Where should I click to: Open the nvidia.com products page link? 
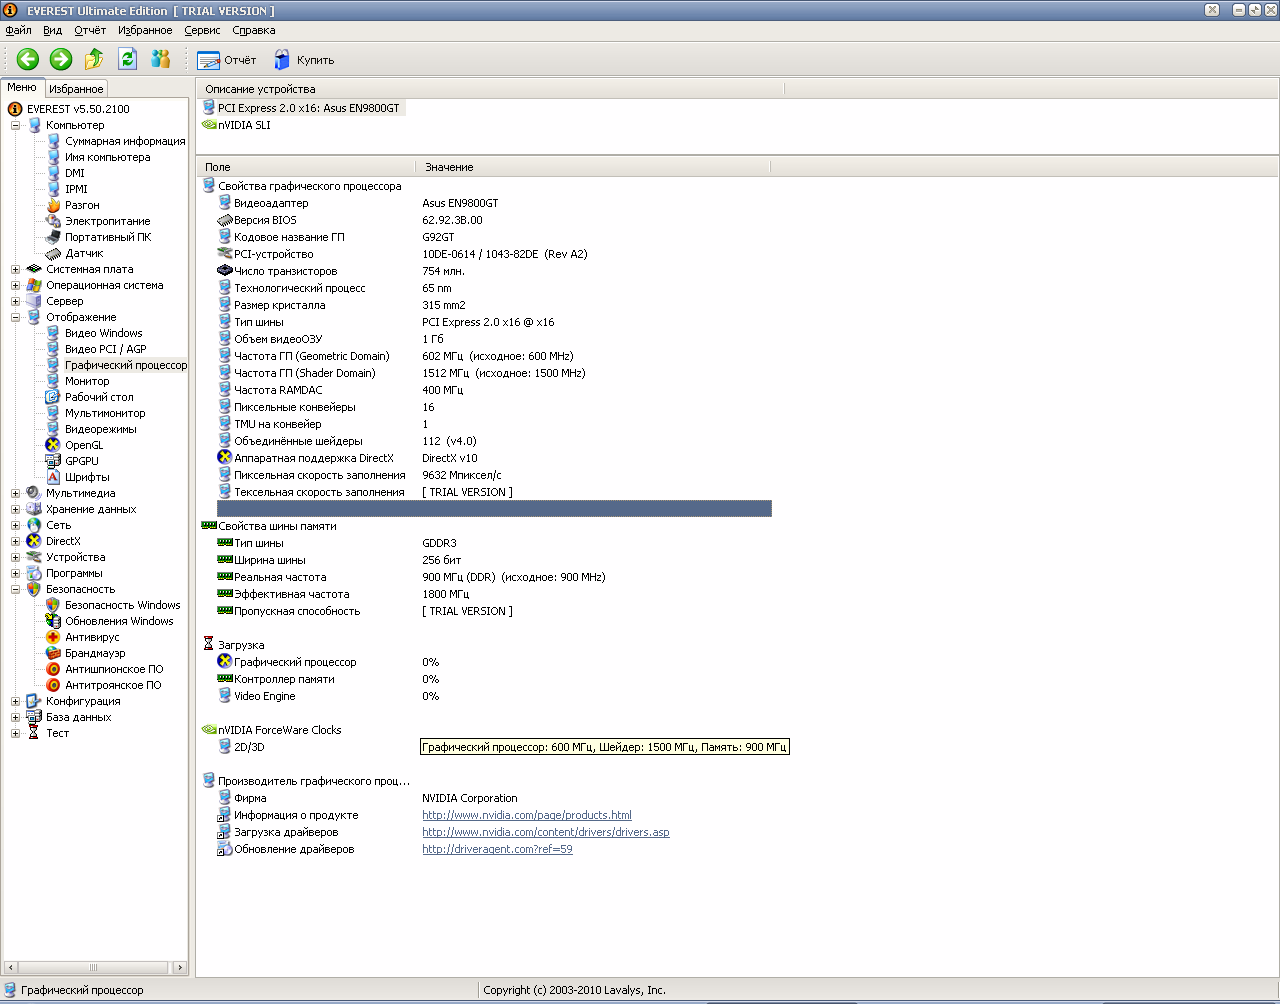pyautogui.click(x=527, y=815)
